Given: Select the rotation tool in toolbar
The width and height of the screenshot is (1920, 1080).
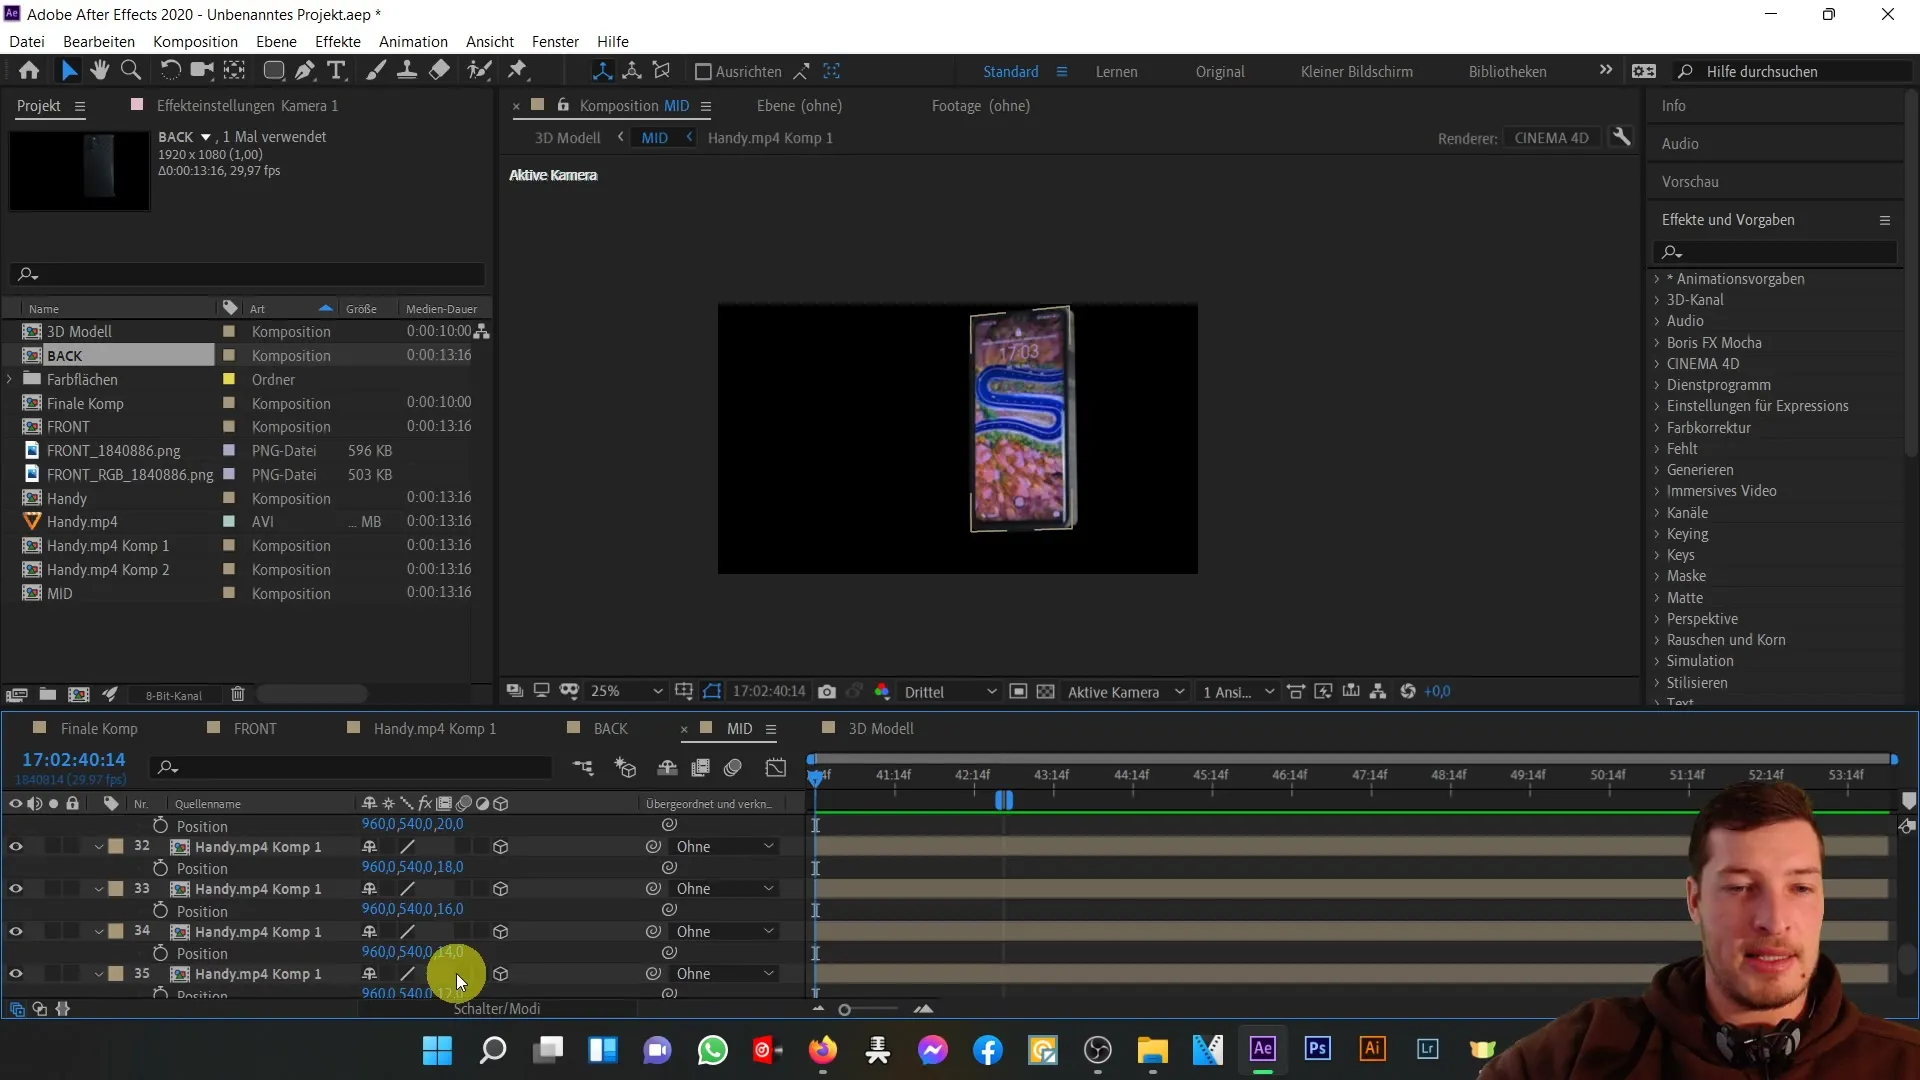Looking at the screenshot, I should [169, 71].
